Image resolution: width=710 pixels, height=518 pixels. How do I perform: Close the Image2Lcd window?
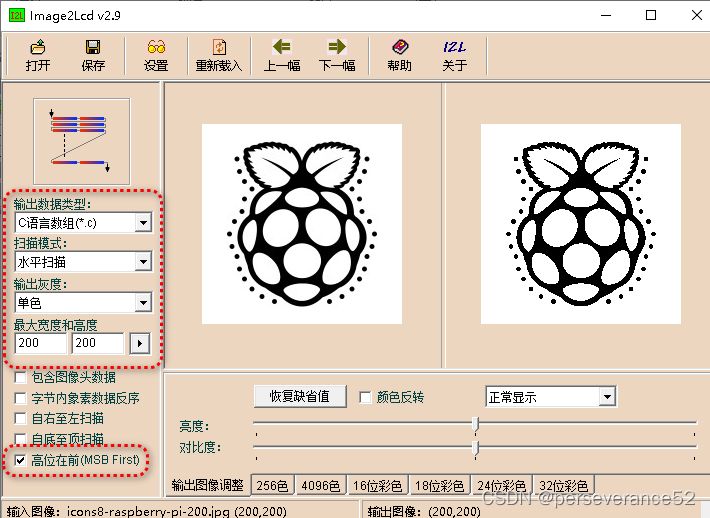697,15
